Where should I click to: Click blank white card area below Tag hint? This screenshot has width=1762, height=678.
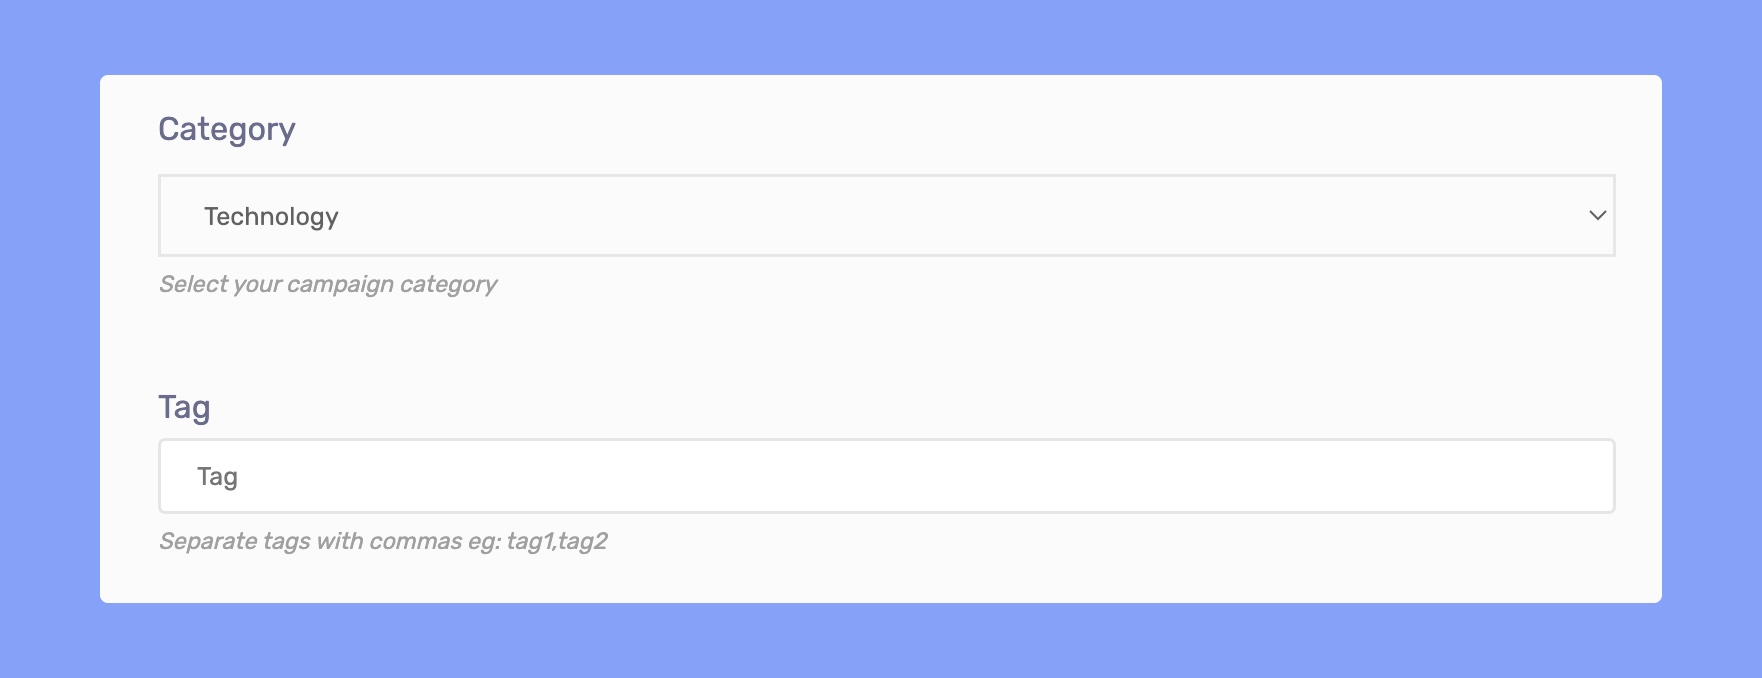coord(880,580)
